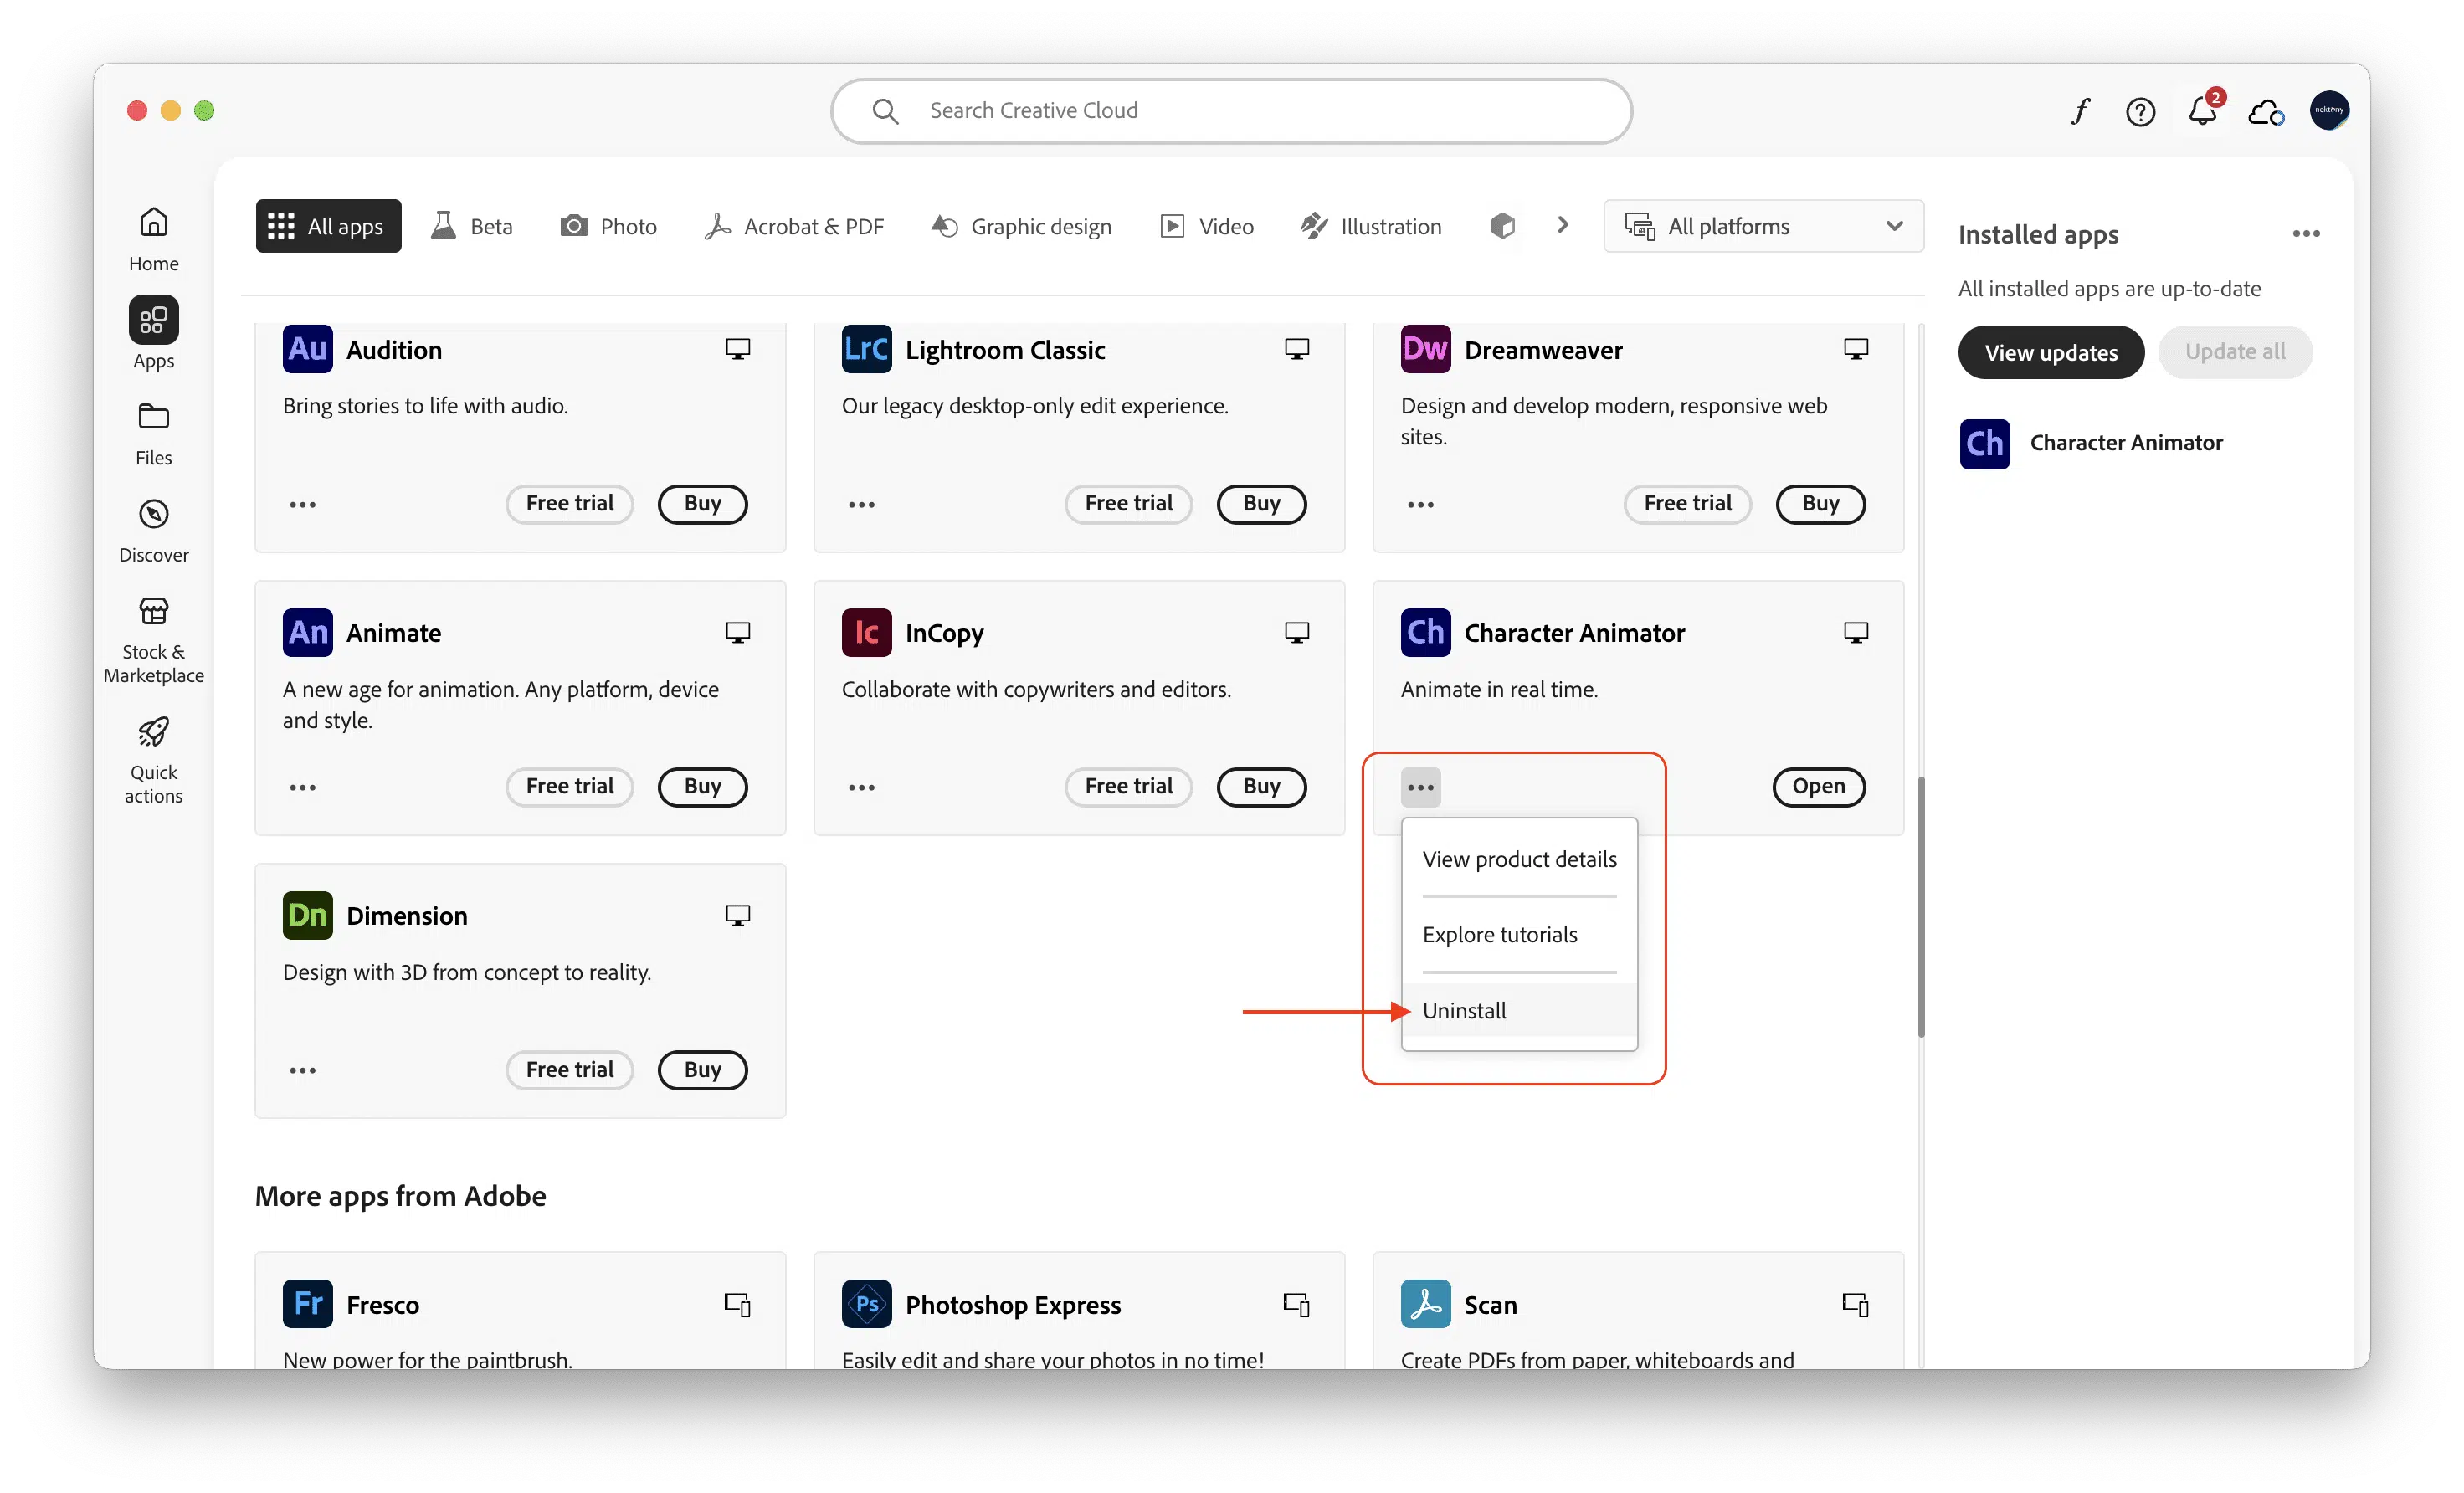The width and height of the screenshot is (2464, 1493).
Task: Open Audition card three-dot menu
Action: click(302, 504)
